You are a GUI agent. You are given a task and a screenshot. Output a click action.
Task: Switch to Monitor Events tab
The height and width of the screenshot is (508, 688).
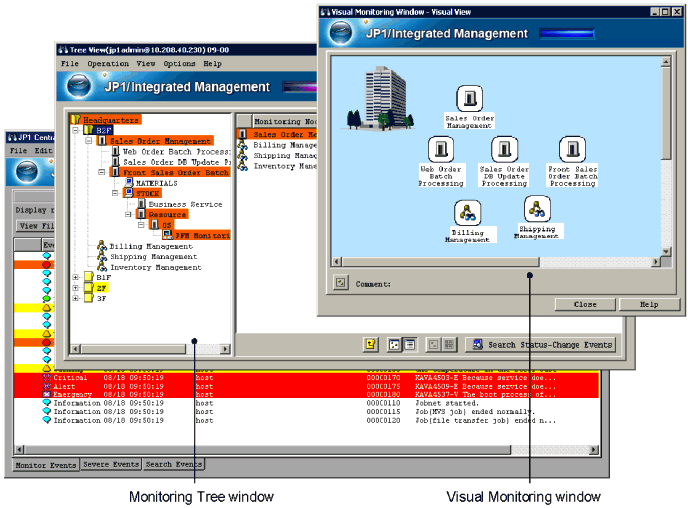(x=46, y=465)
